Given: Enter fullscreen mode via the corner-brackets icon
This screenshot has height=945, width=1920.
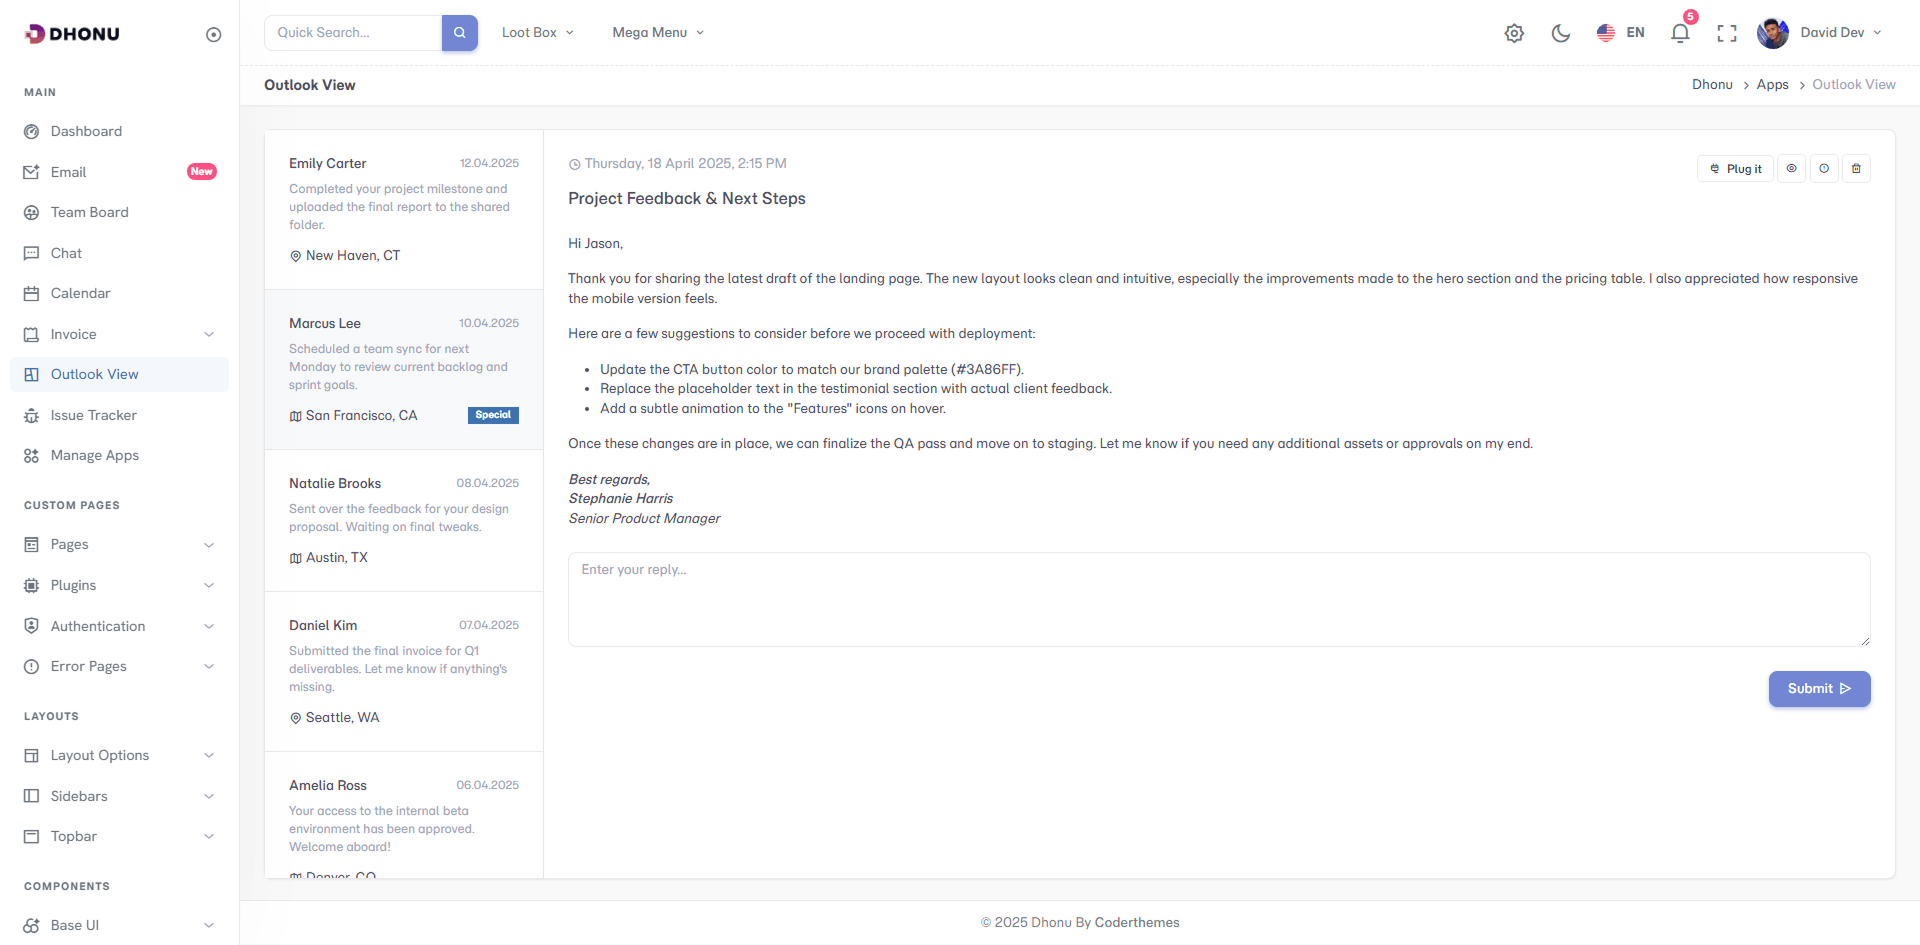Looking at the screenshot, I should 1726,33.
